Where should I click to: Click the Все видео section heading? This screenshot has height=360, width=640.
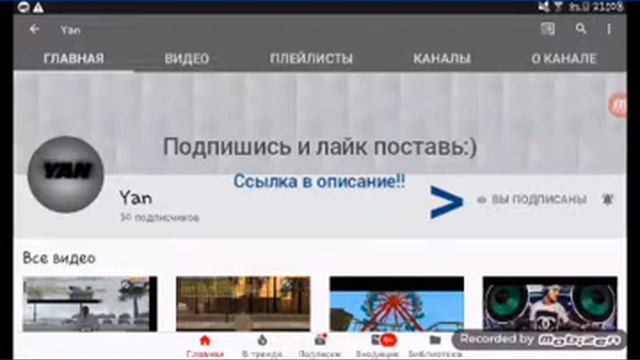click(59, 258)
